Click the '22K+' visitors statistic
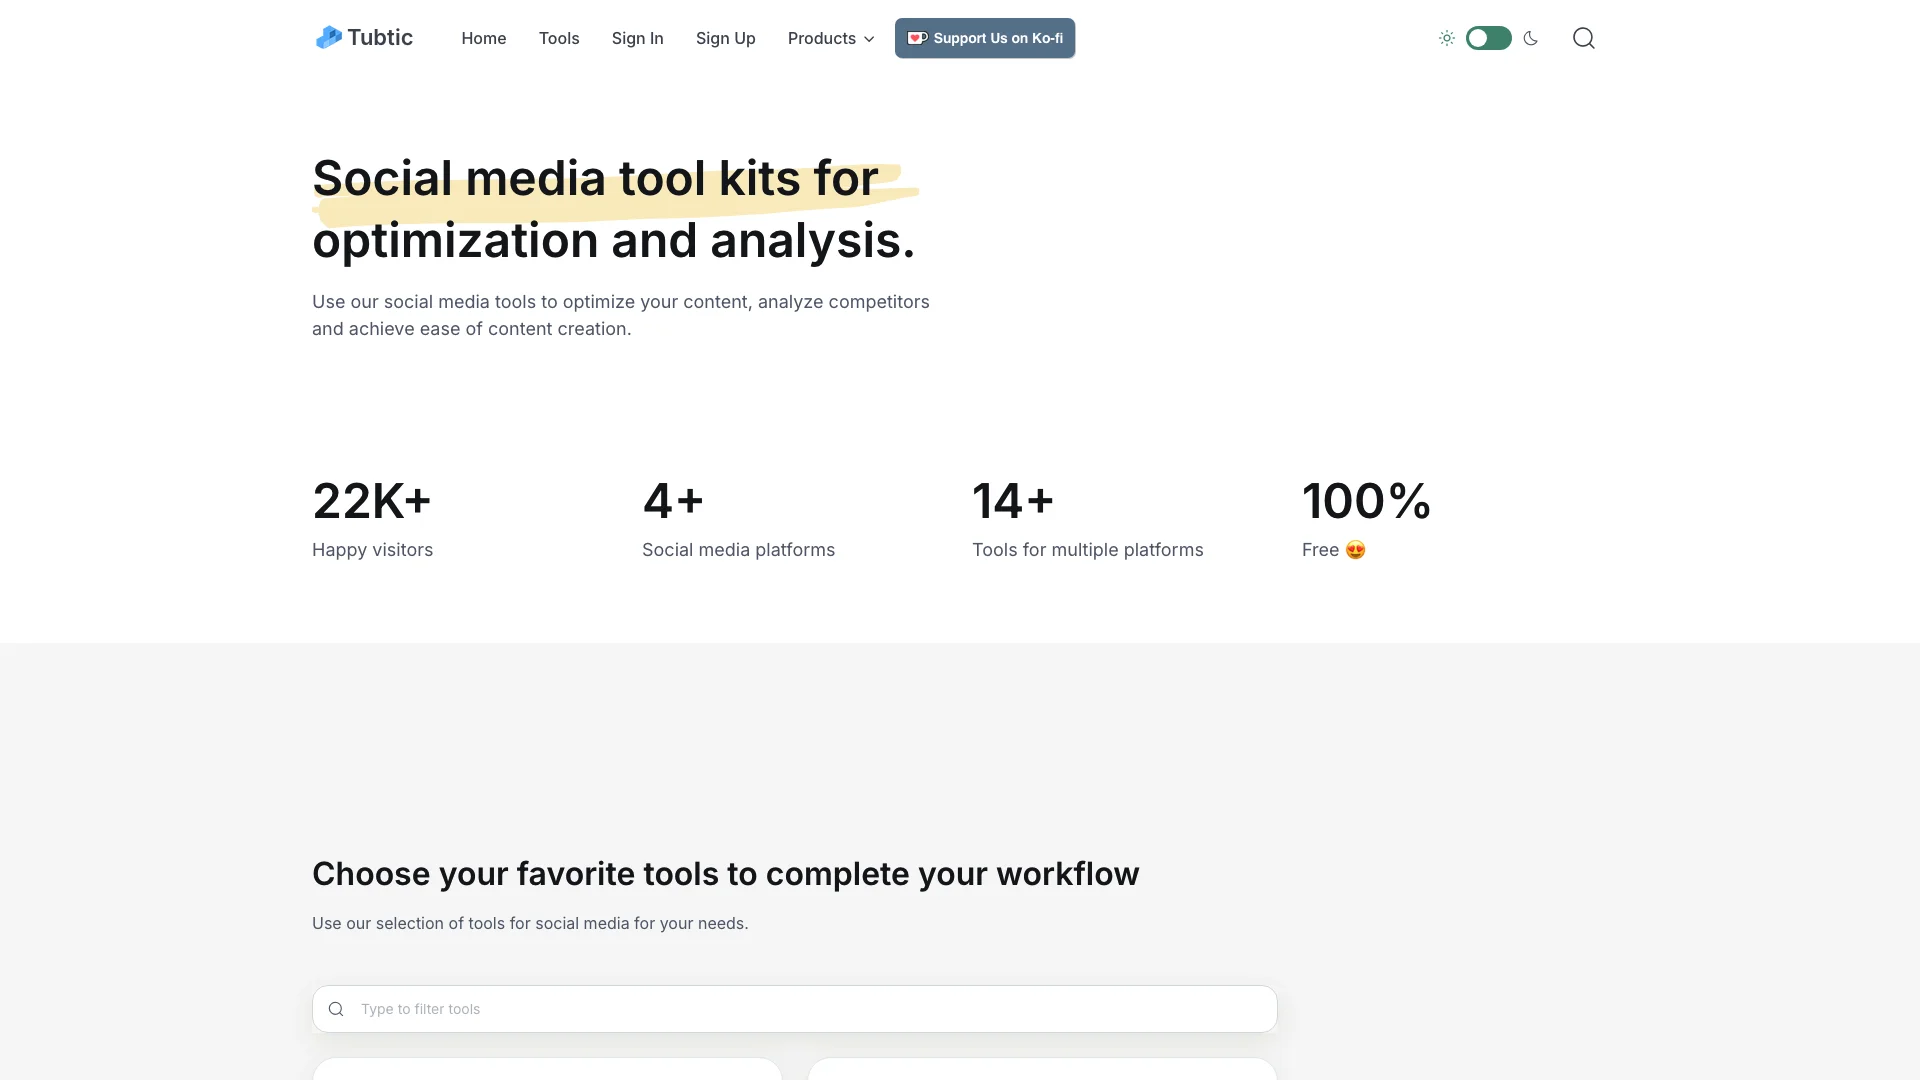This screenshot has width=1920, height=1080. [x=371, y=501]
